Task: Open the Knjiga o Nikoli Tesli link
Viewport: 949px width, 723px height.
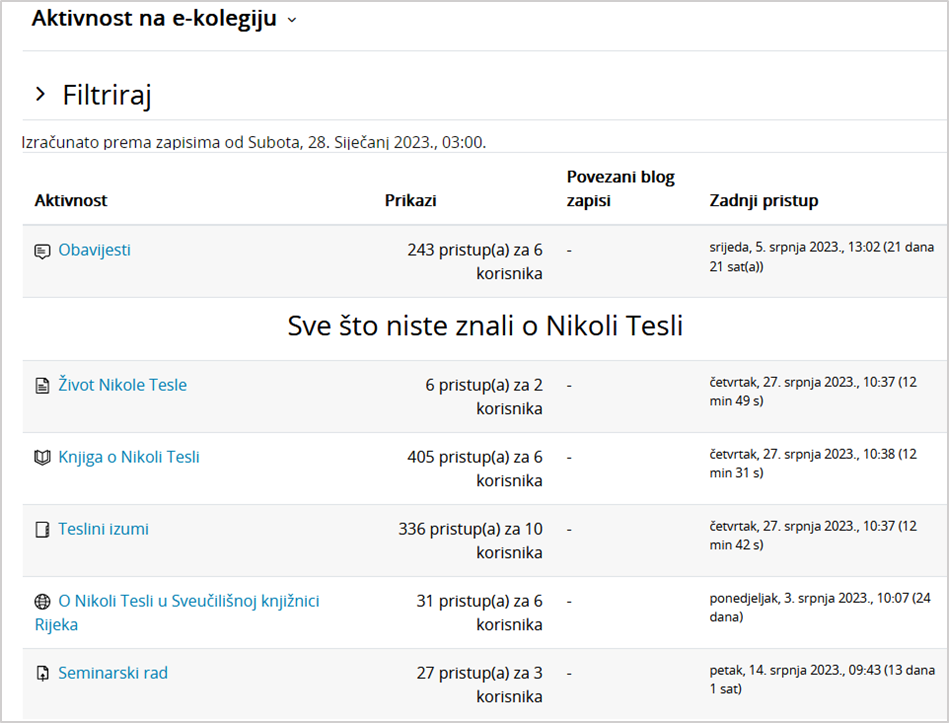Action: [x=129, y=457]
